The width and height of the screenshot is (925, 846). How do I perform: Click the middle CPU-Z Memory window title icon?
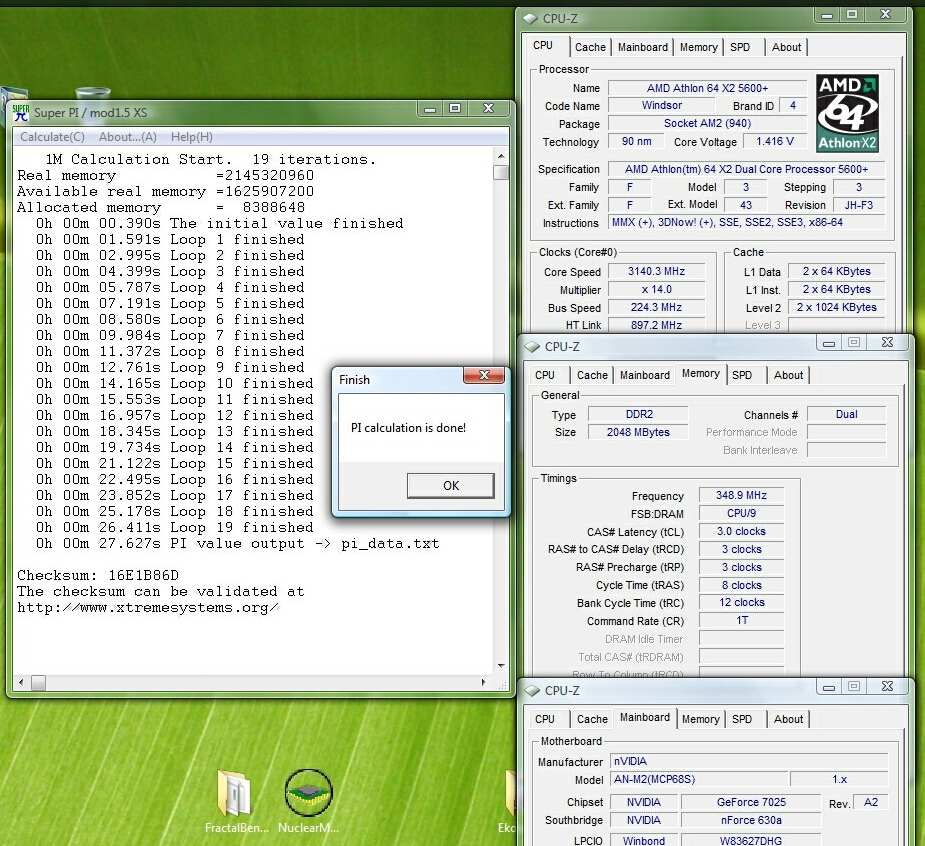click(x=532, y=347)
